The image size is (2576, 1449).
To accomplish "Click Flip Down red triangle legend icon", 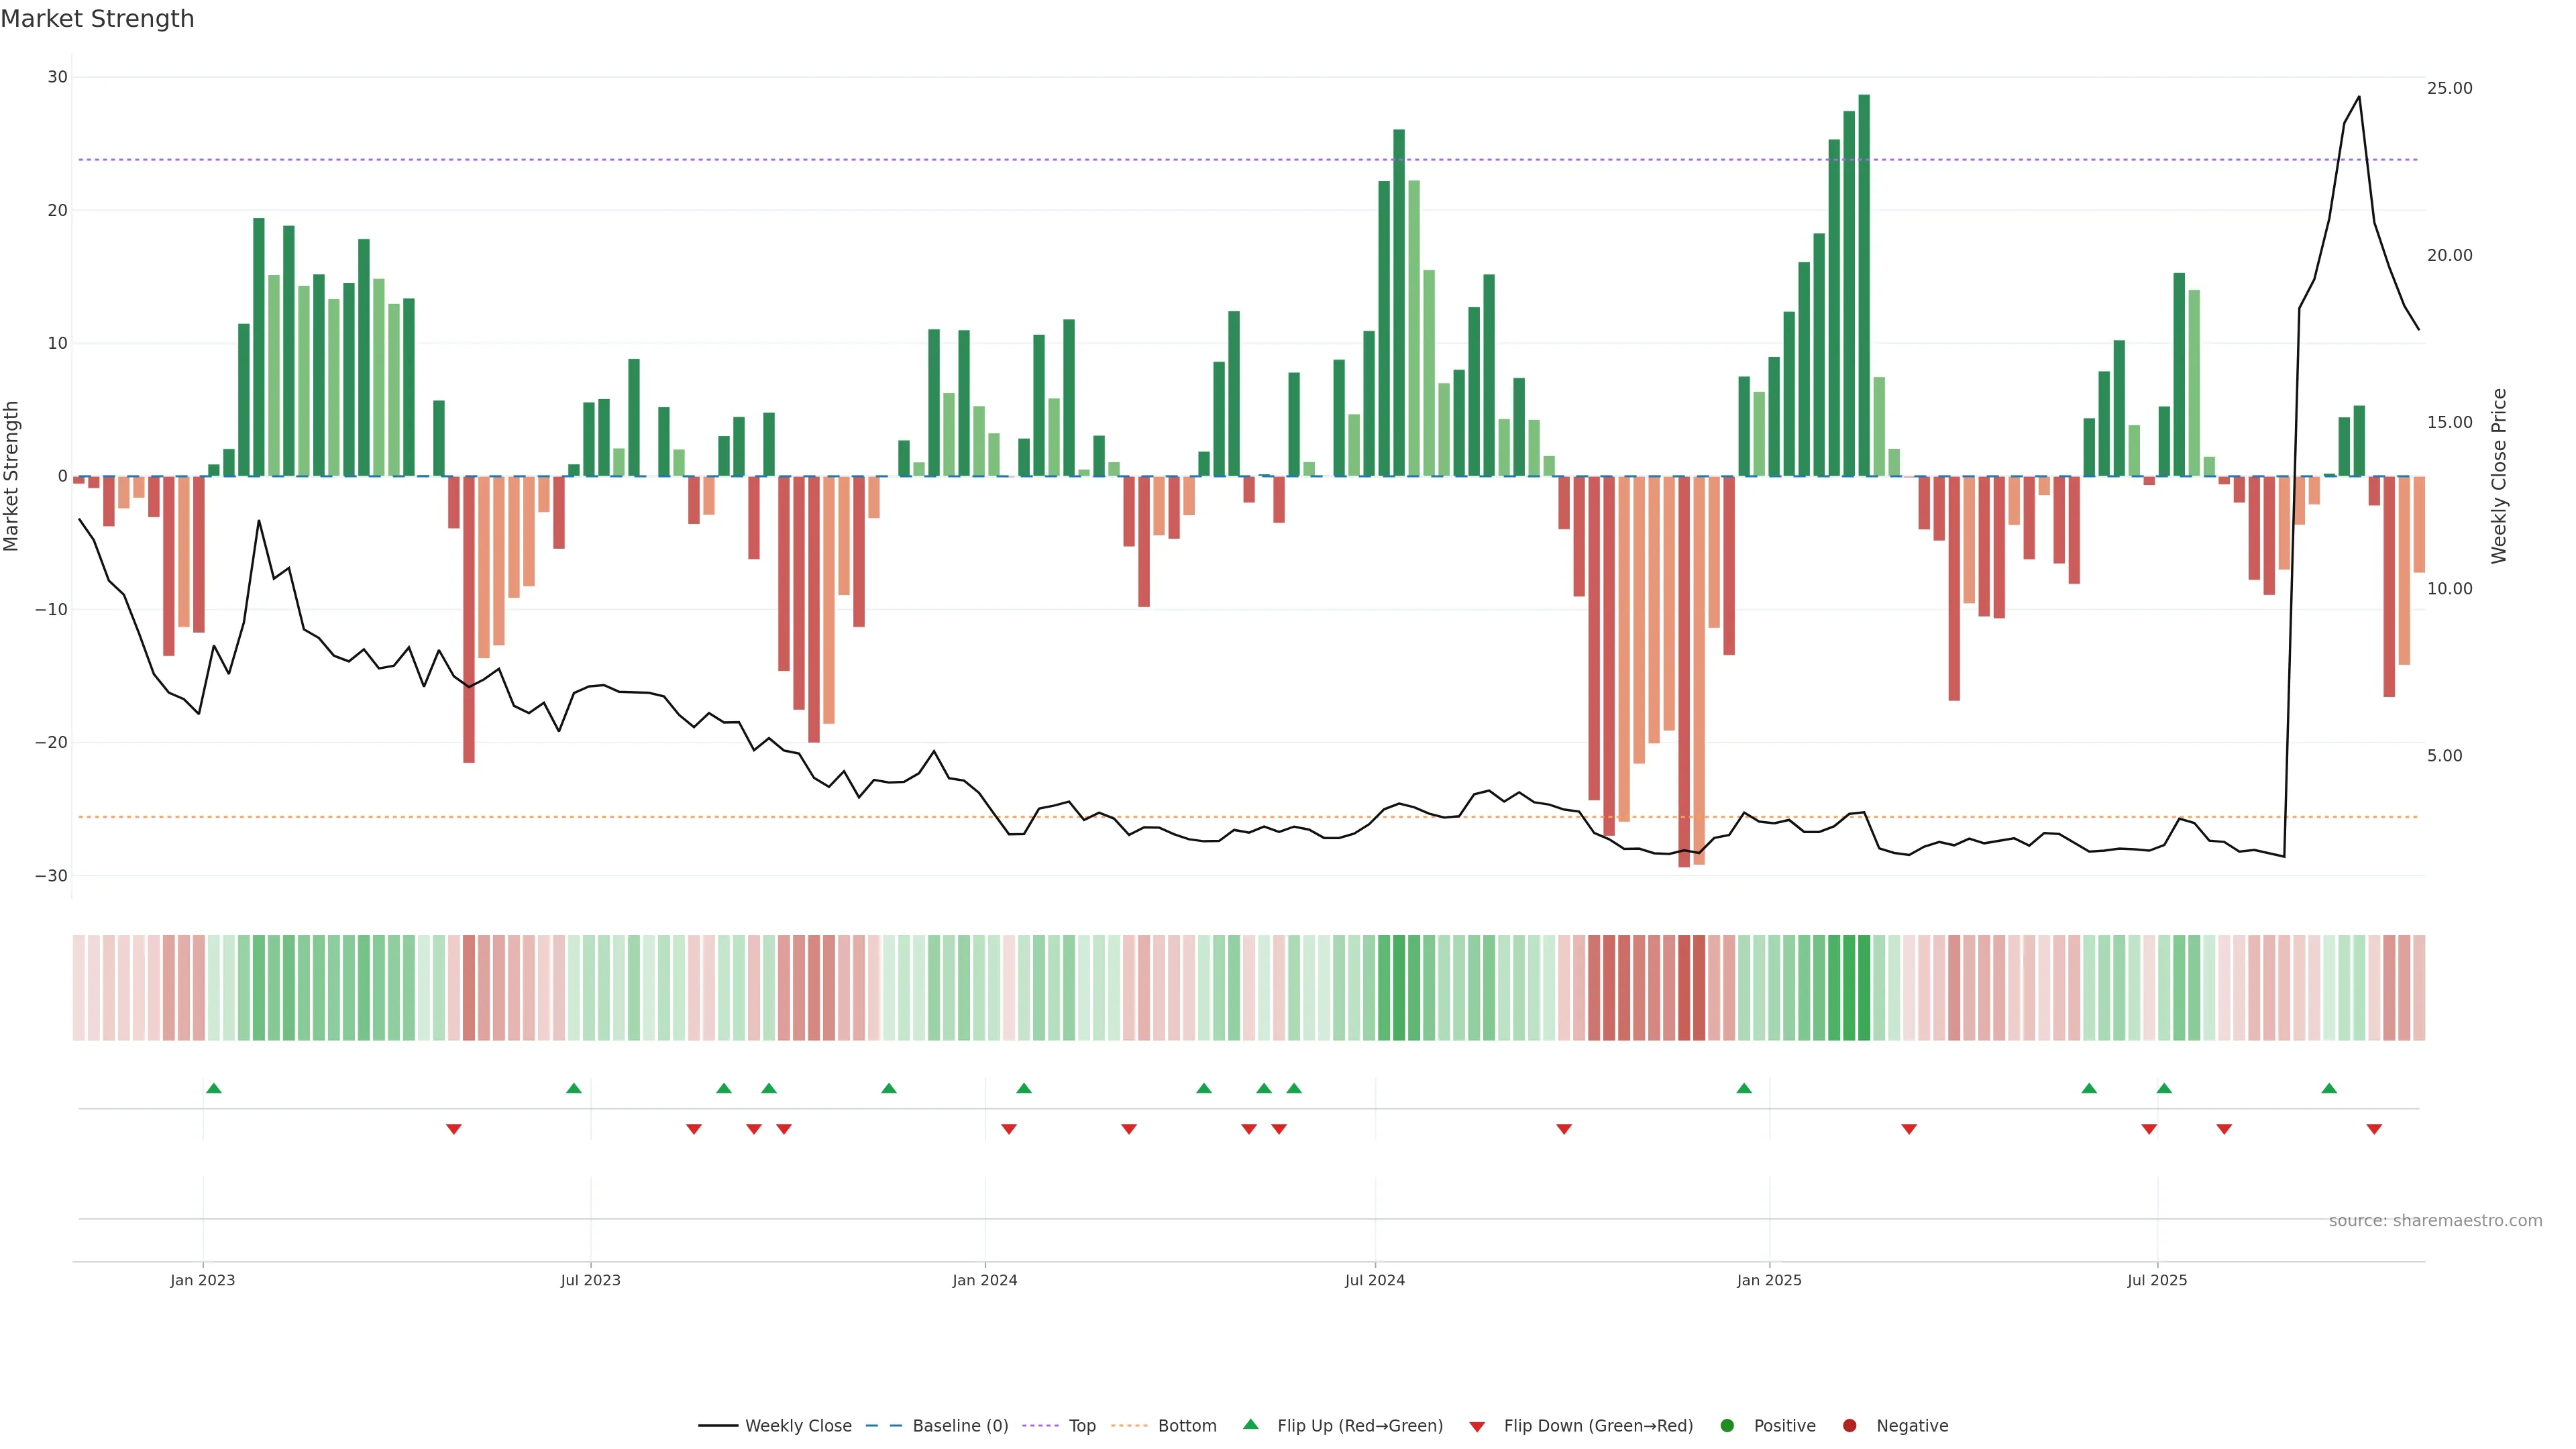I will [1477, 1426].
